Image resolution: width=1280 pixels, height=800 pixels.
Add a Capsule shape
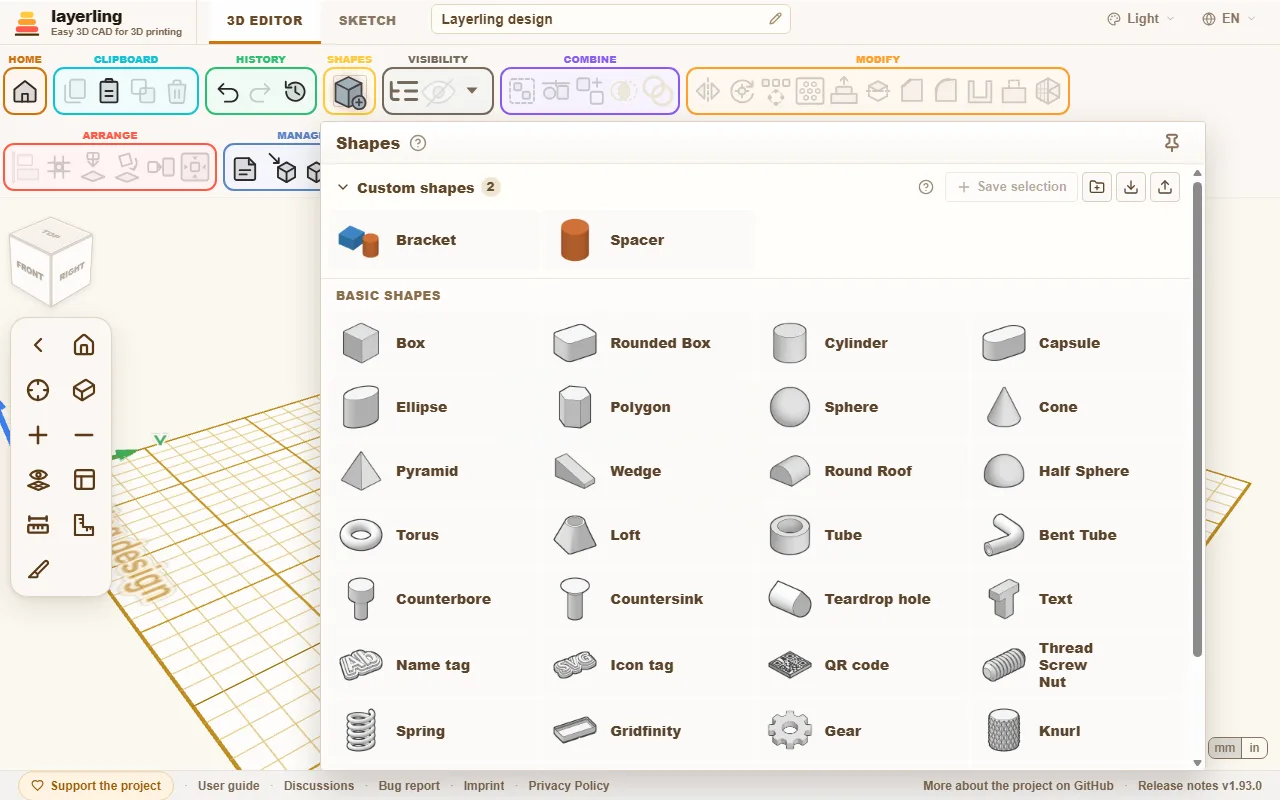click(1076, 343)
